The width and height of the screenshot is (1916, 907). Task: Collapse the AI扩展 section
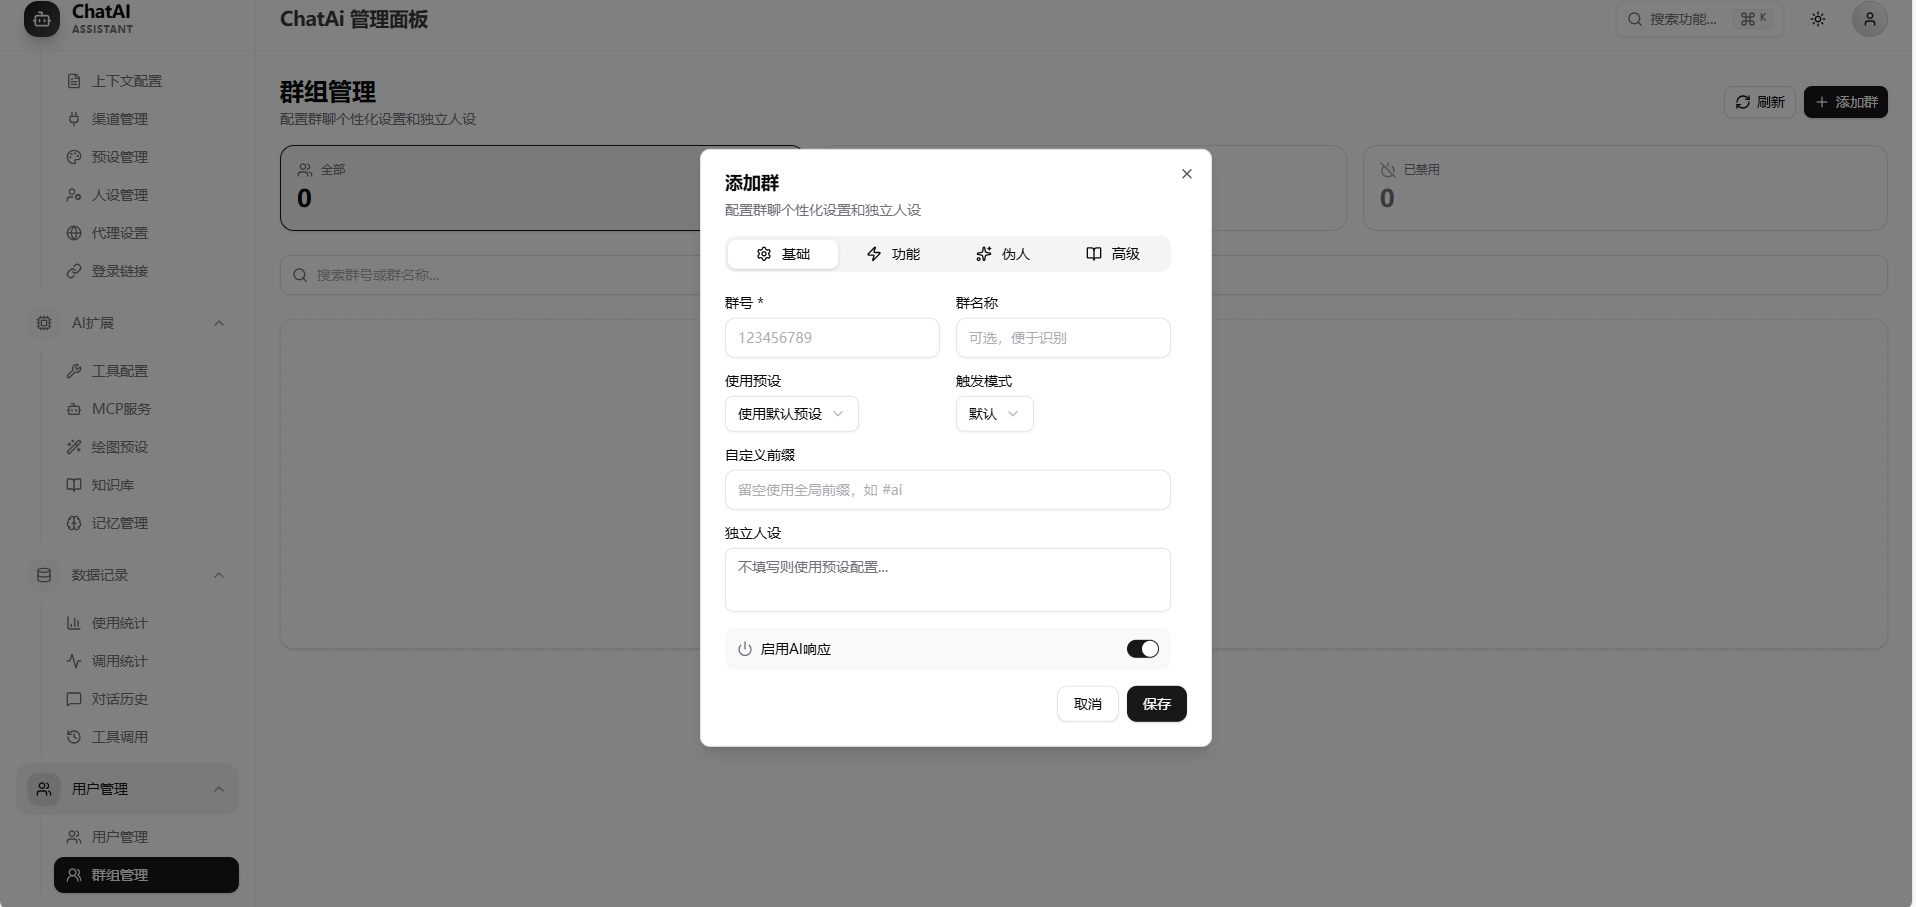[x=219, y=323]
